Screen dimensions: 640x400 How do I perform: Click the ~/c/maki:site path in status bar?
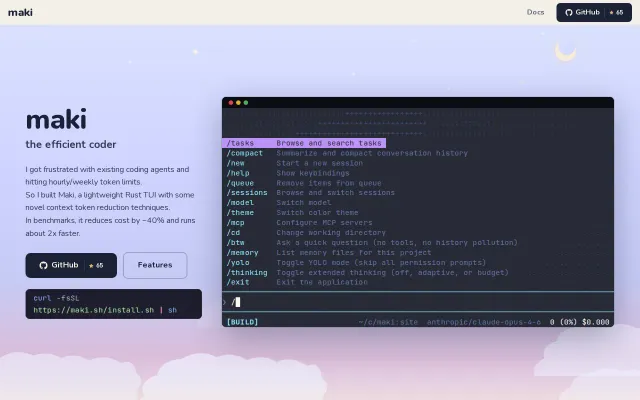388,322
